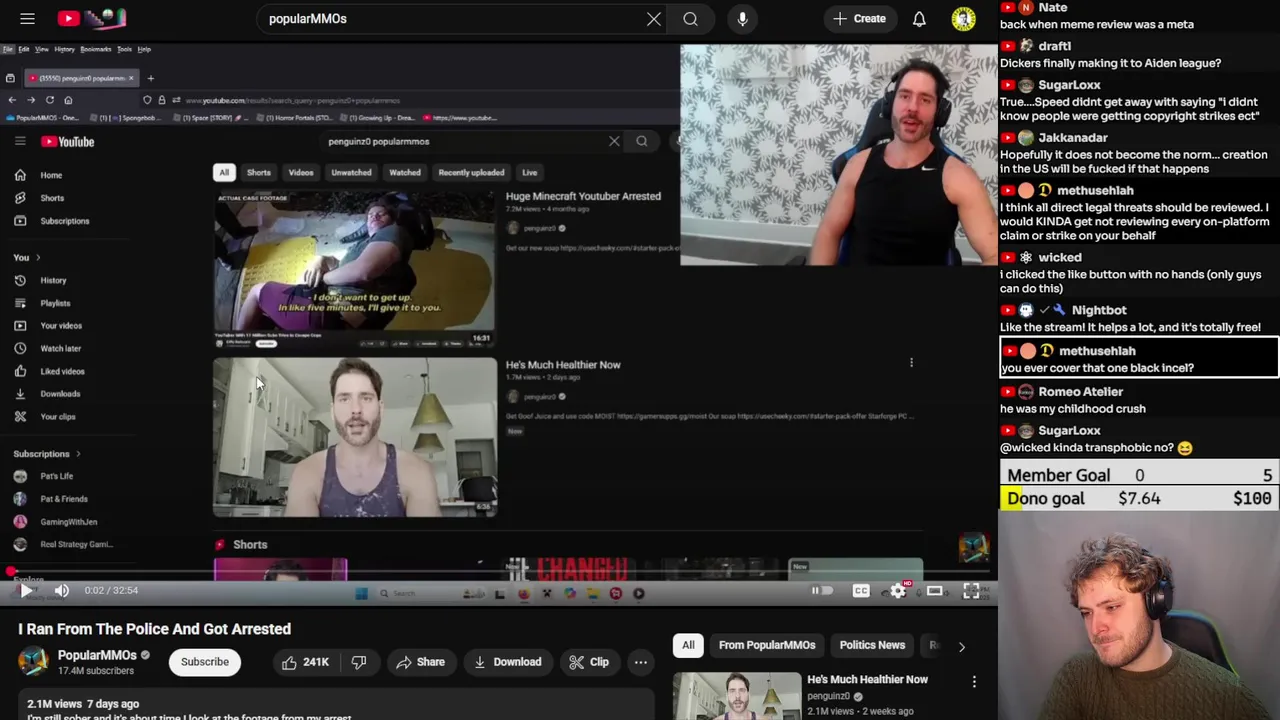Open Huge Minecraft Youtuber Arrested thumbnail

(354, 269)
